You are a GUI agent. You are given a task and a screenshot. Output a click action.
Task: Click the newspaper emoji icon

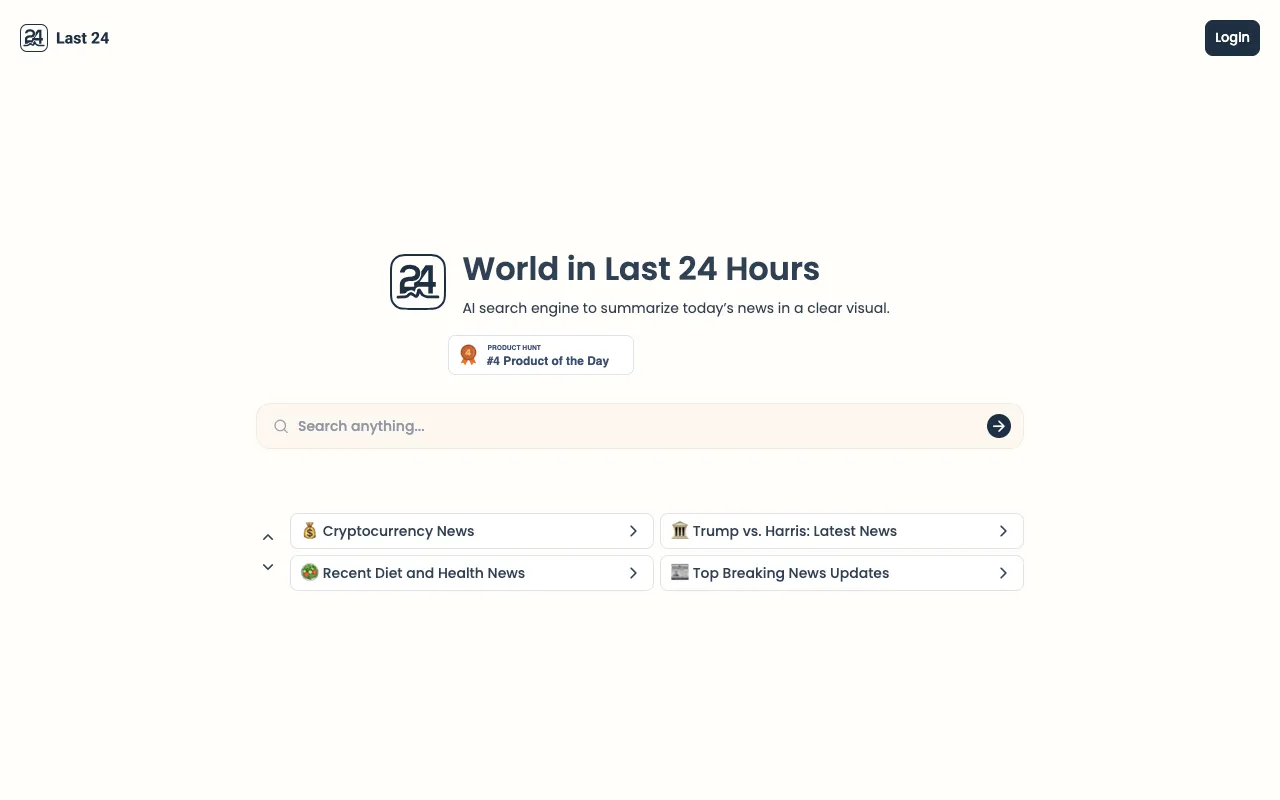[x=680, y=573]
